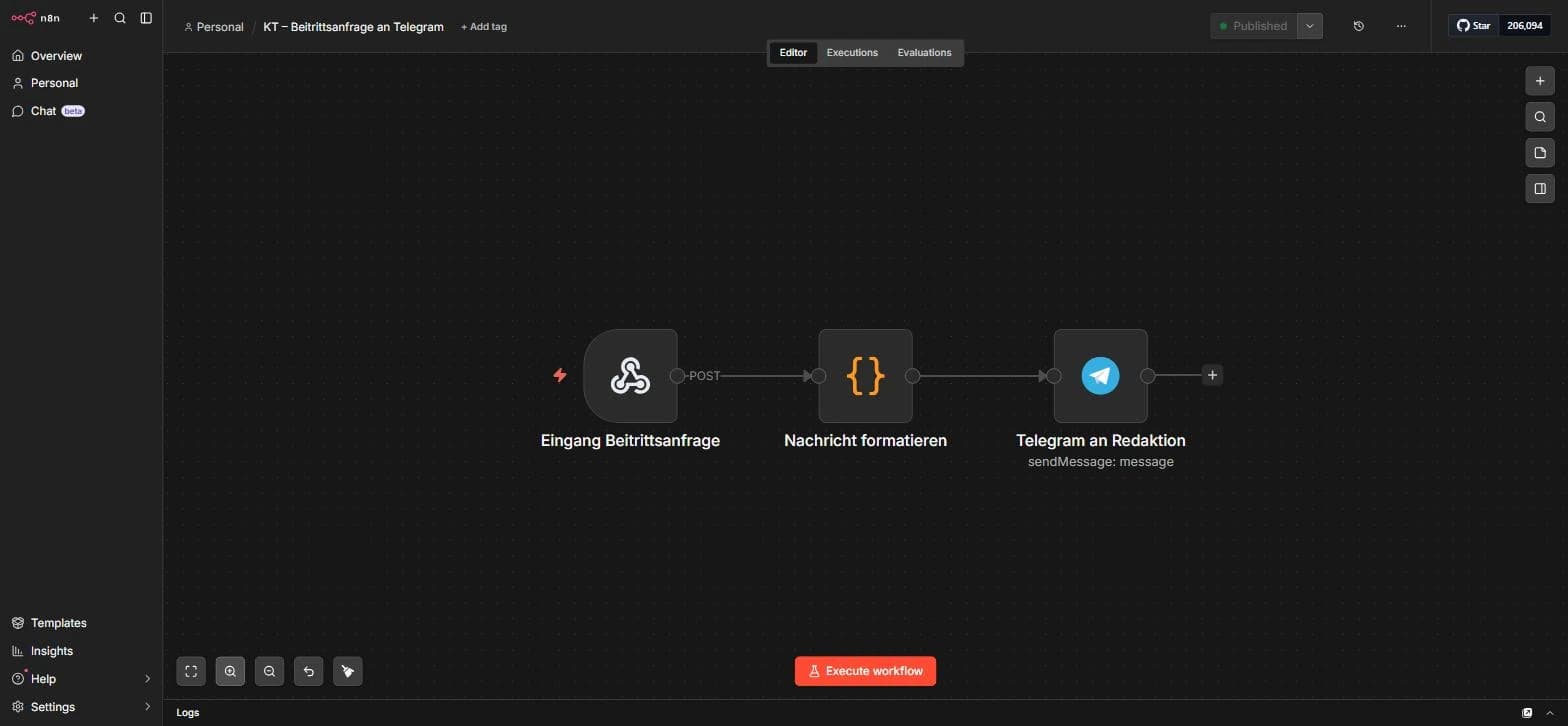The image size is (1568, 726).
Task: Click the add node plus button on the right canvas toolbar
Action: click(1540, 81)
